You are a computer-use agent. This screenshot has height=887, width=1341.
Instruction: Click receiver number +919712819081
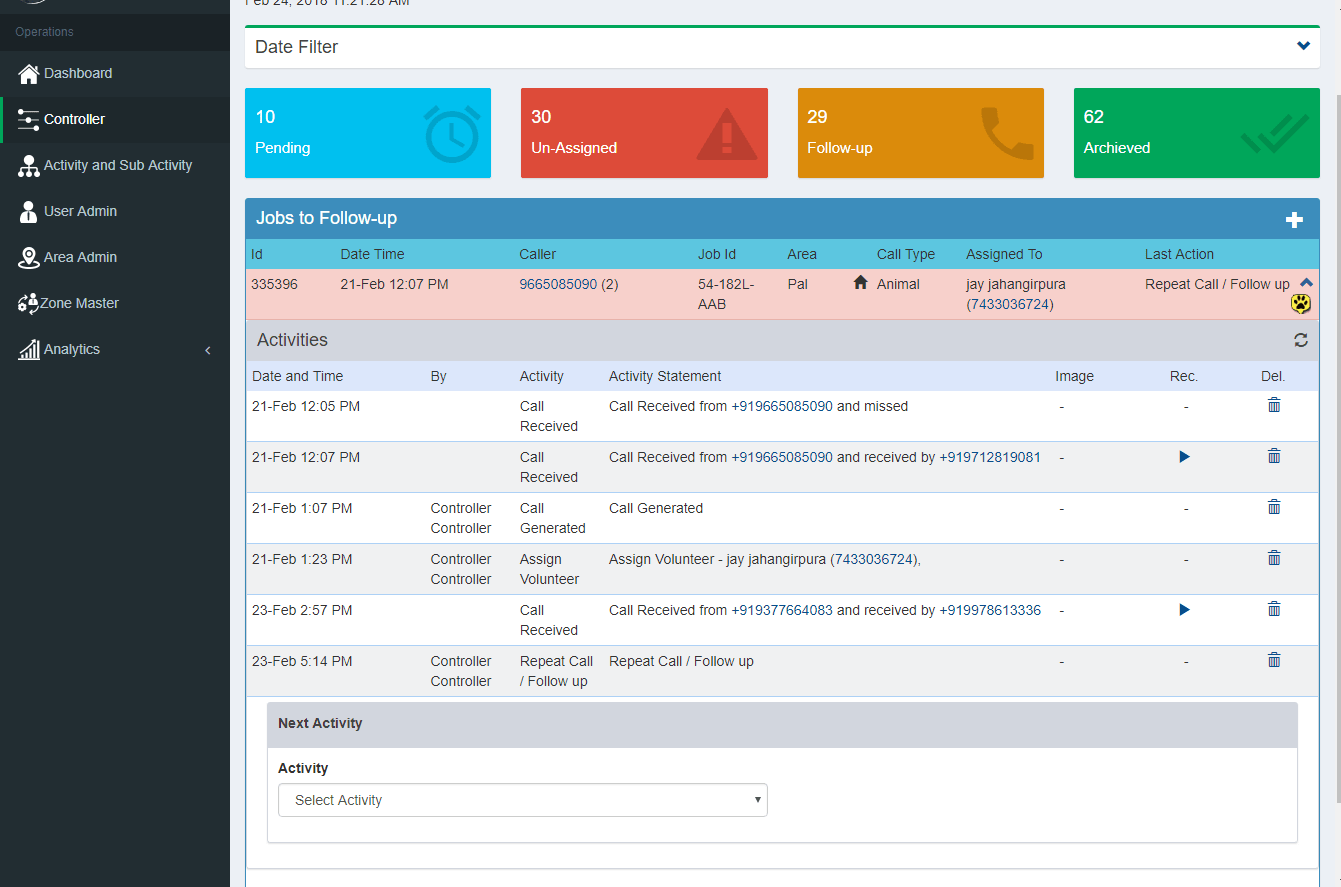[990, 457]
